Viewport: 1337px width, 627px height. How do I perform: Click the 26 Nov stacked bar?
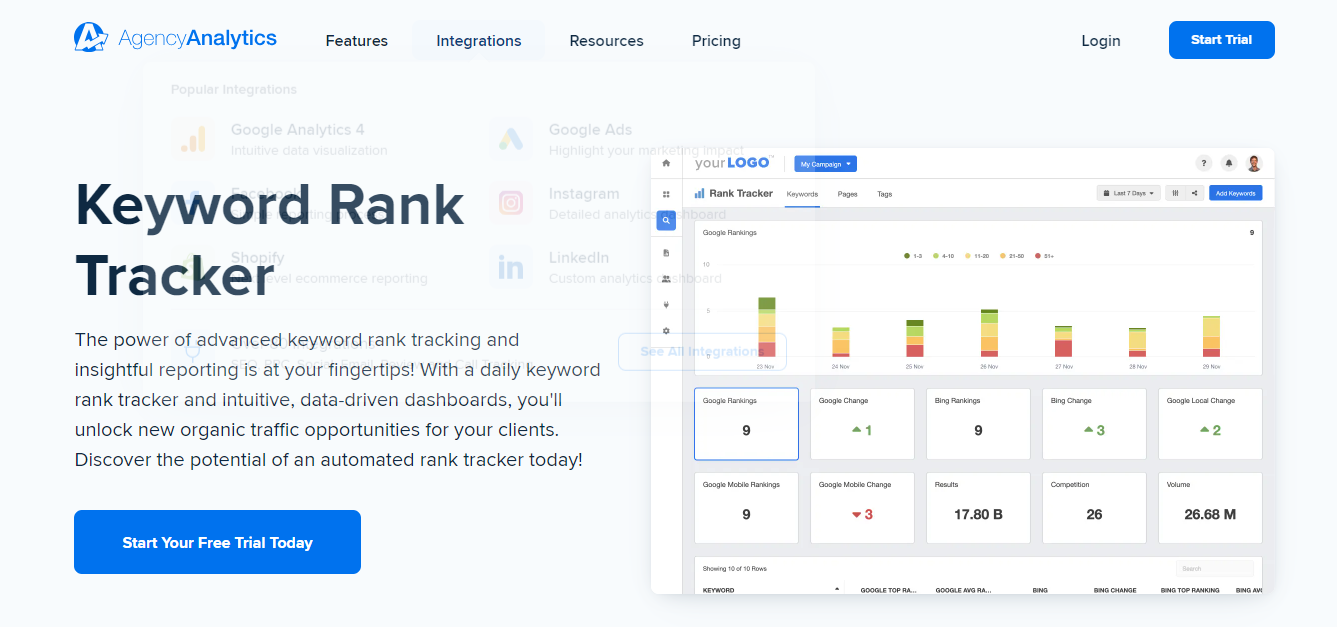989,333
